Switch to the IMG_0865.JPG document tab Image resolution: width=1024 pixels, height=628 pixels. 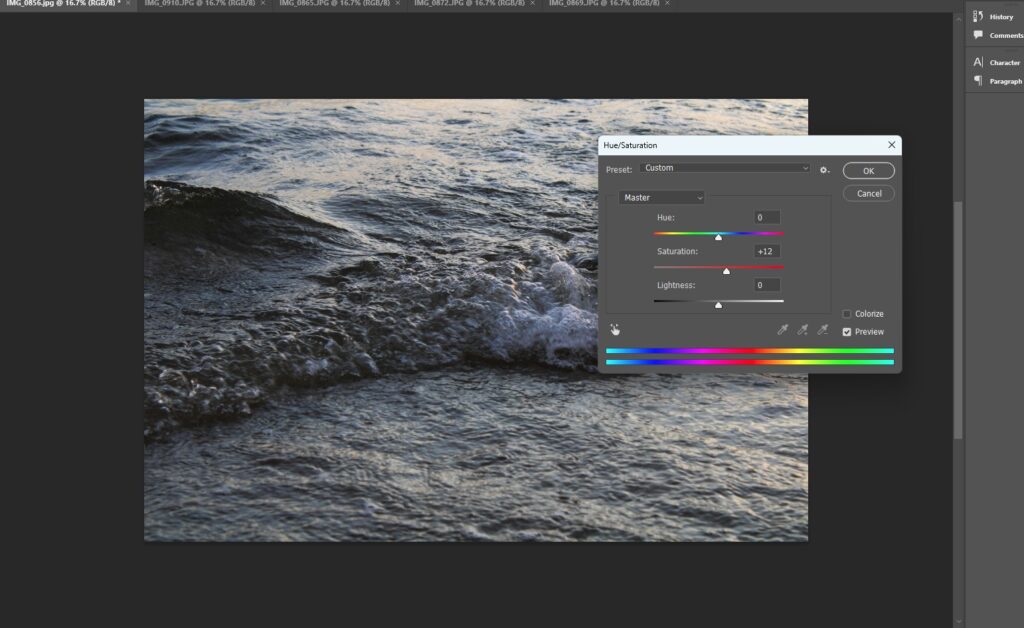[x=334, y=3]
